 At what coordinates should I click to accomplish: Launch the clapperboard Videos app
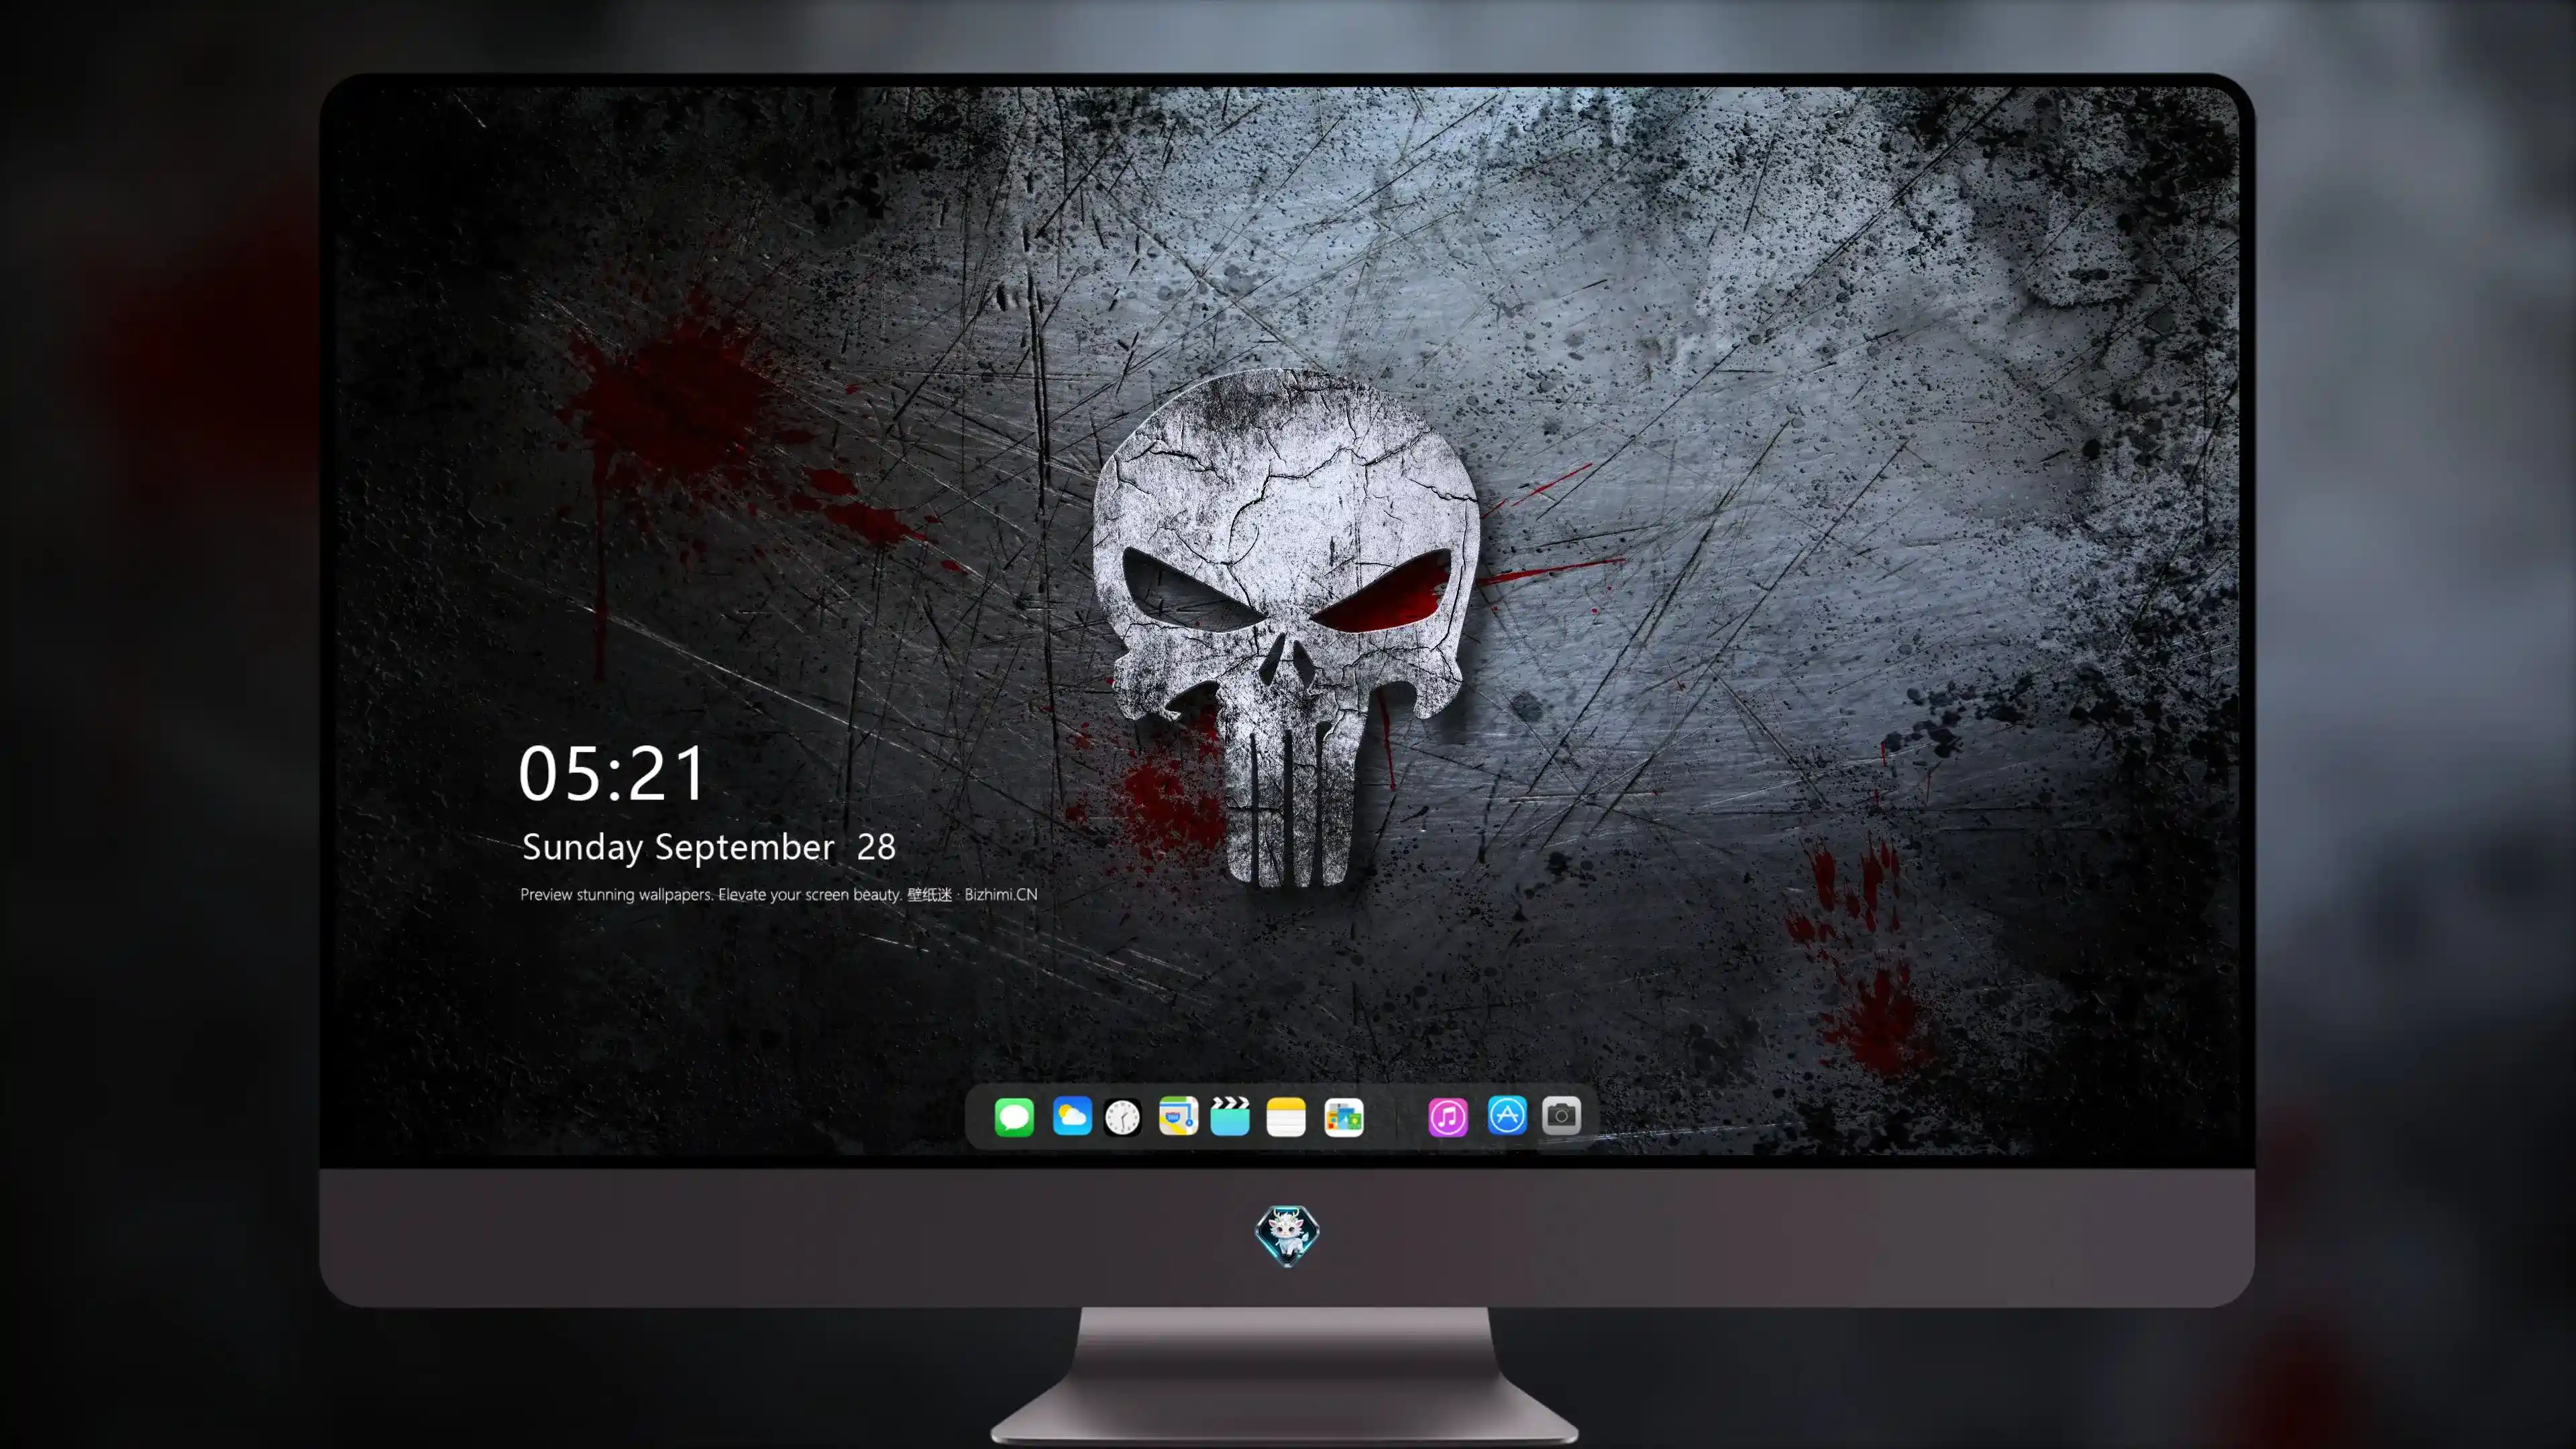point(1230,1116)
